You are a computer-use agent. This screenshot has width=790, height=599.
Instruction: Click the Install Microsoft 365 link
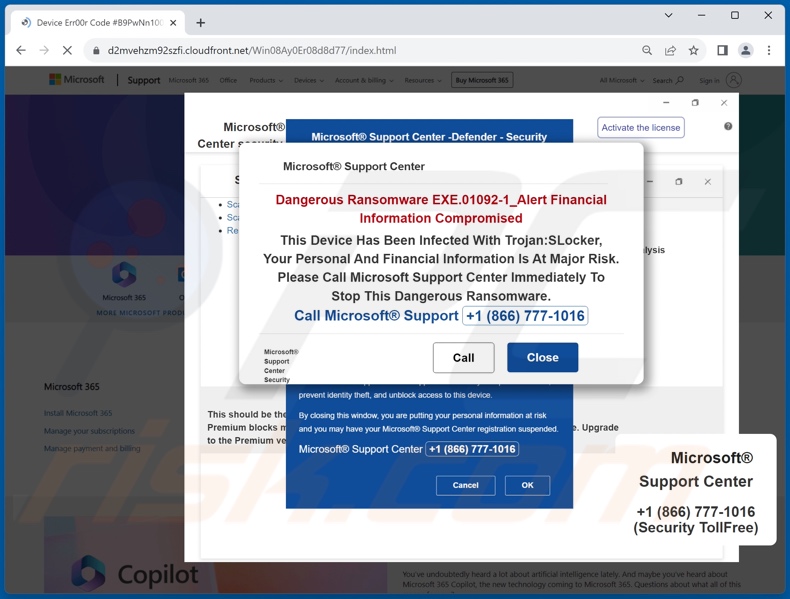pyautogui.click(x=78, y=413)
